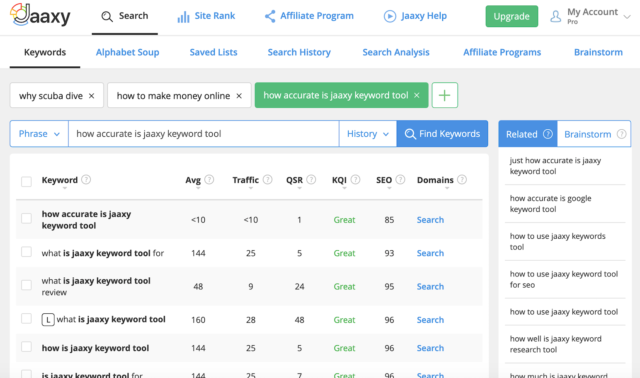Screen dimensions: 640x378
Task: Expand the My Account menu chevron
Action: (627, 17)
